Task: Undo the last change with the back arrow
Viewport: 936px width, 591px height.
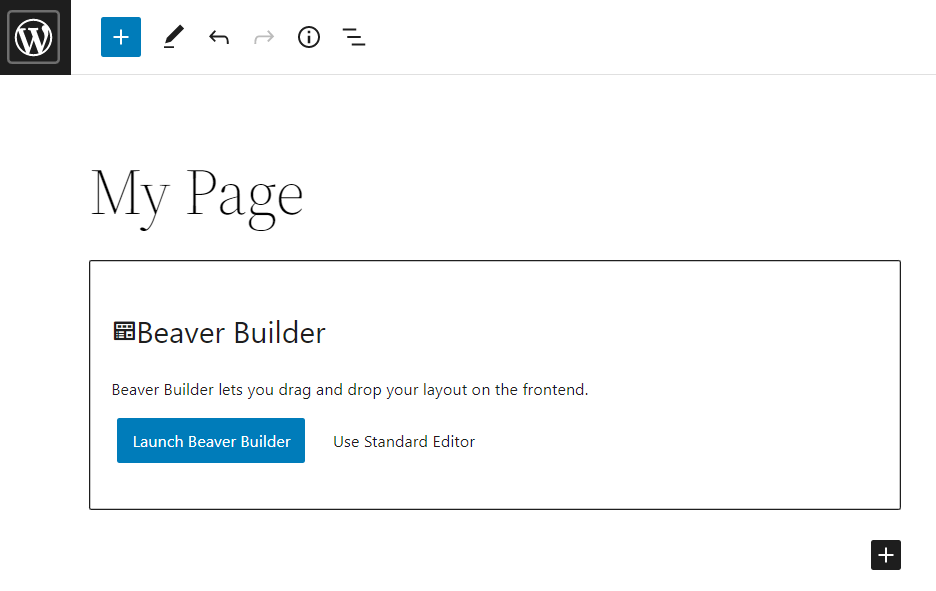Action: click(218, 37)
